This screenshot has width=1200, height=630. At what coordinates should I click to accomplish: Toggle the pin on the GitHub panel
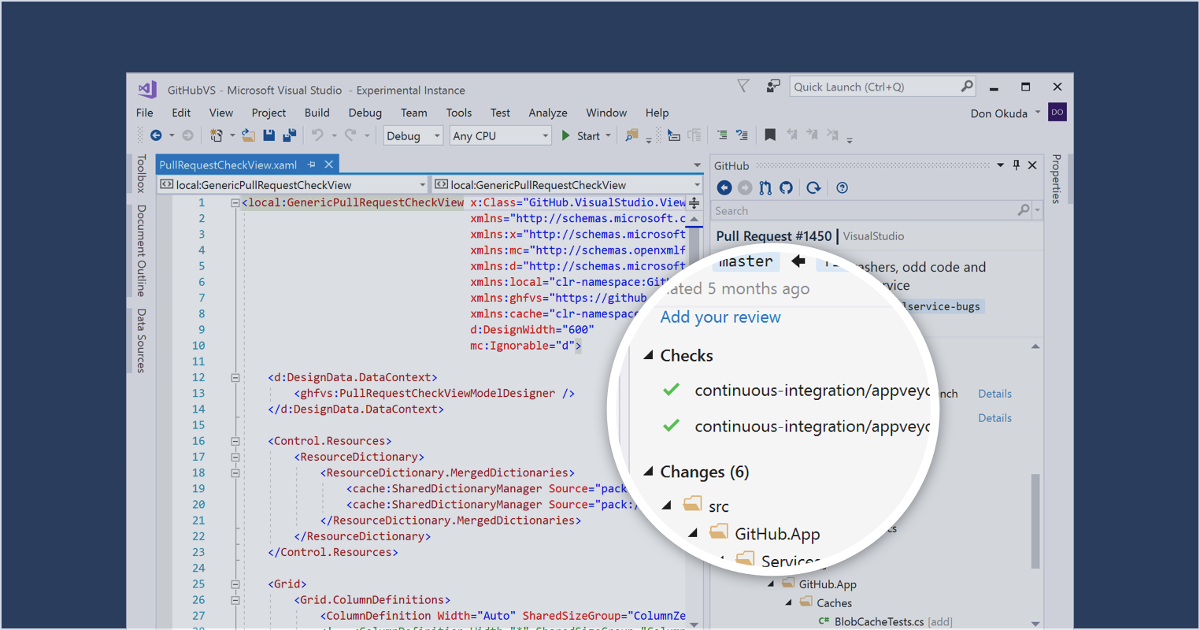pos(1017,165)
